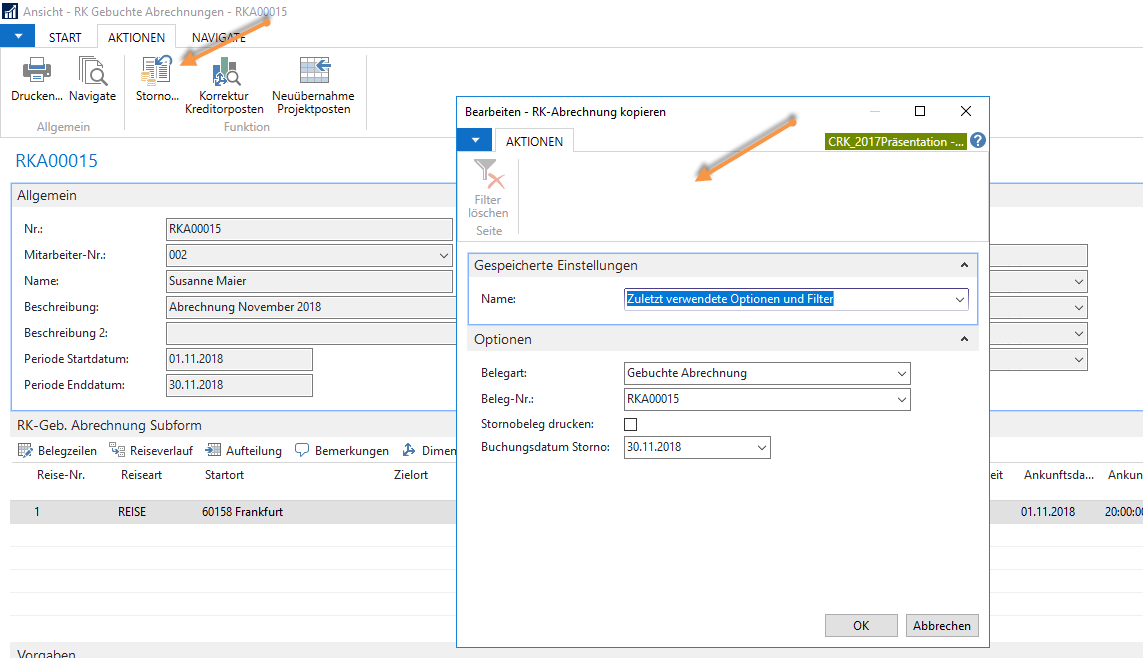Open Reiseverlauf in the subform
Viewport: 1143px width, 658px height.
(151, 450)
